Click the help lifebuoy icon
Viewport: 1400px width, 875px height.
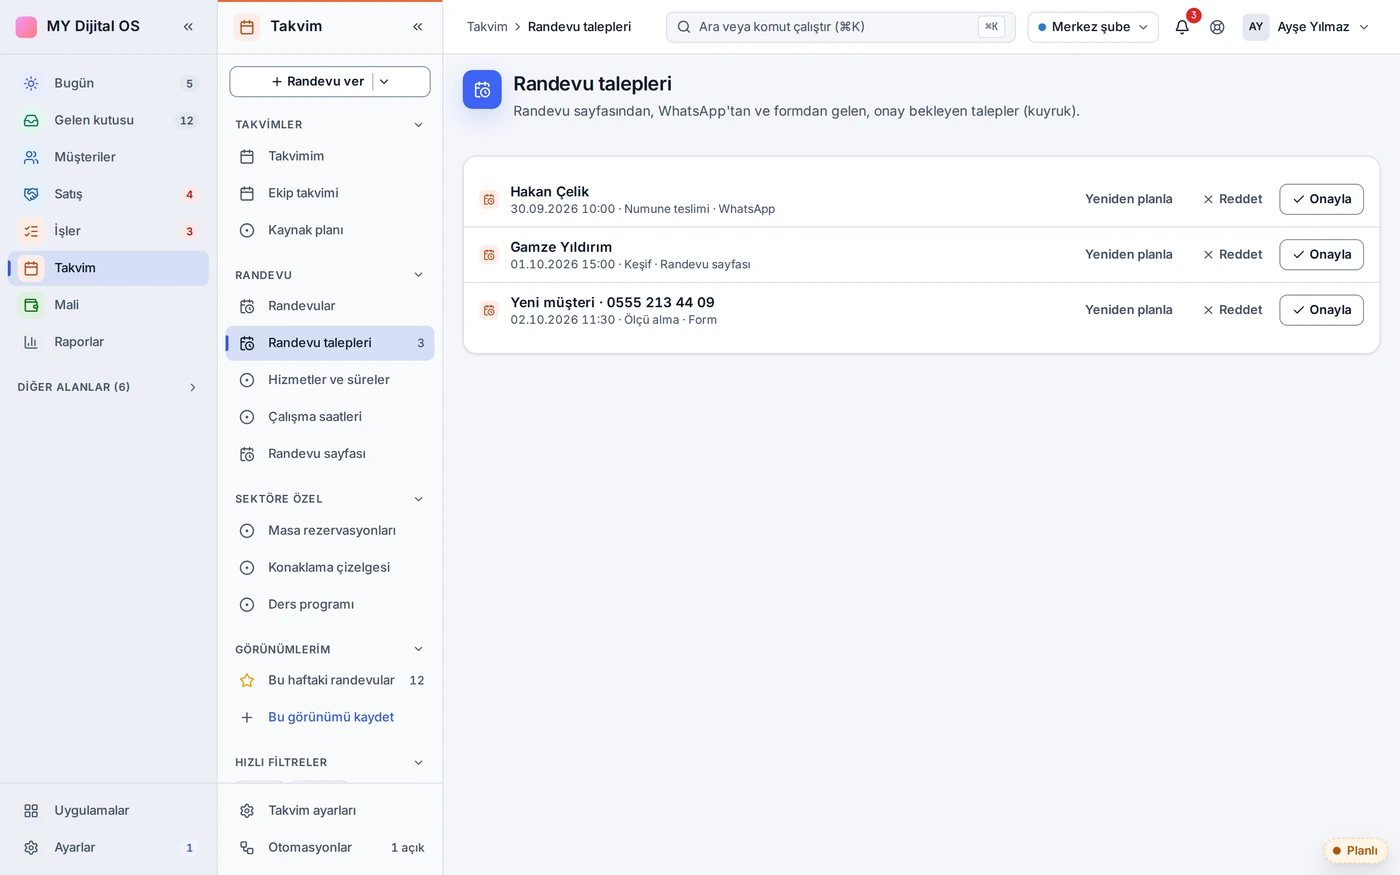click(1217, 27)
